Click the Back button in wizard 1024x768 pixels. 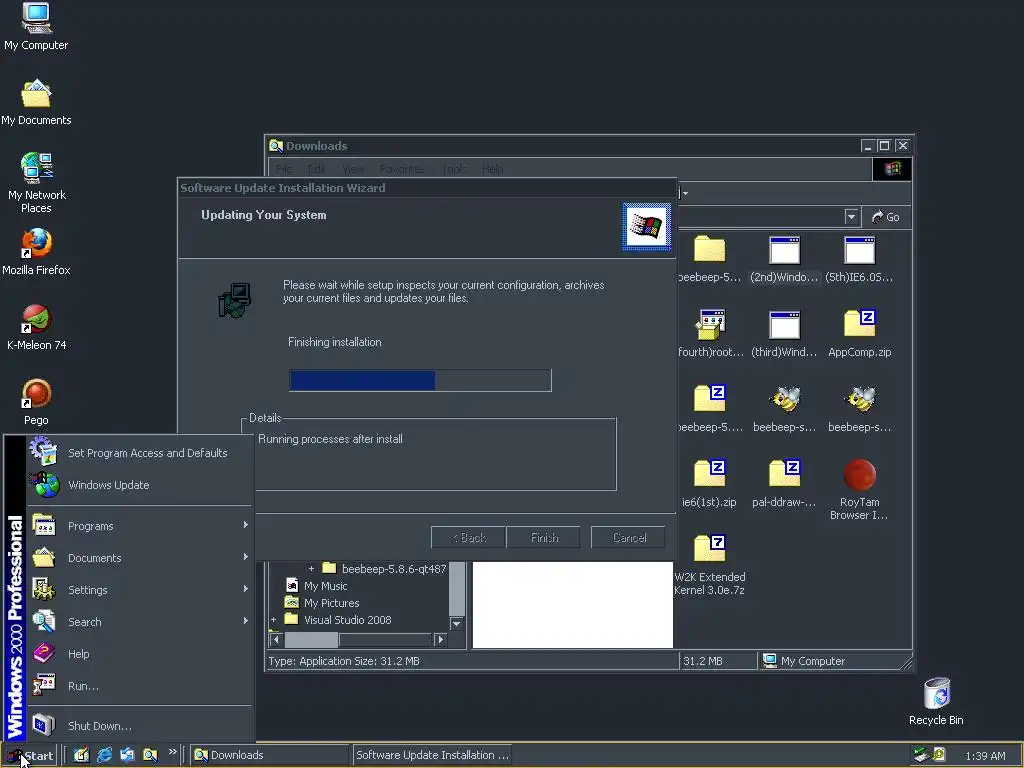pyautogui.click(x=469, y=537)
